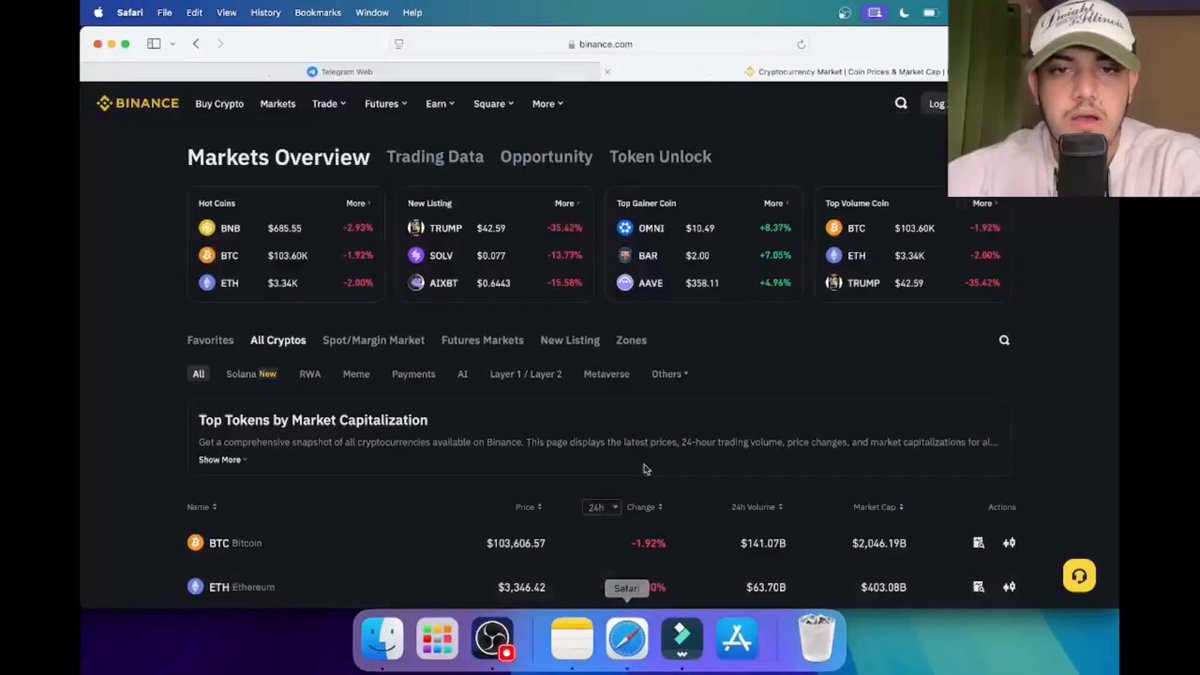The width and height of the screenshot is (1200, 675).
Task: Sort table by 24h Volume column
Action: click(757, 507)
